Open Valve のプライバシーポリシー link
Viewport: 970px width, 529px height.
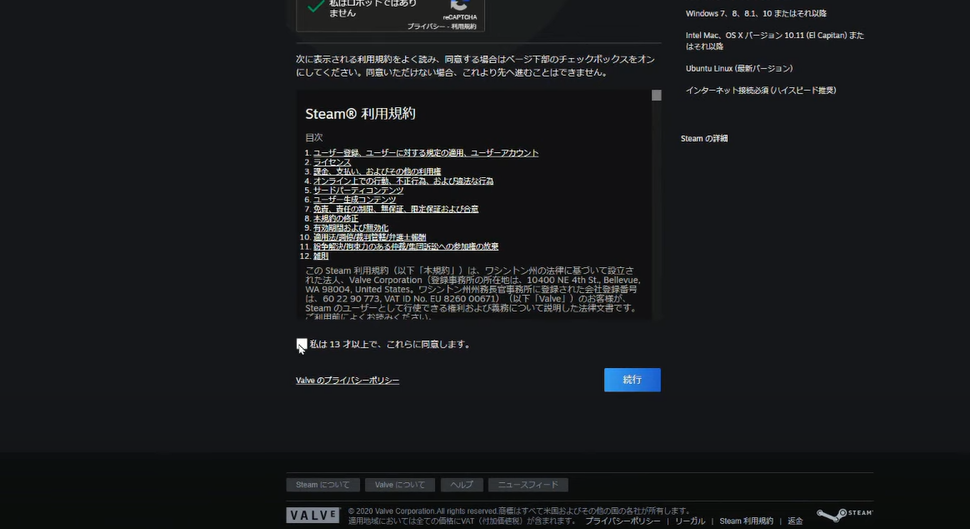click(347, 381)
